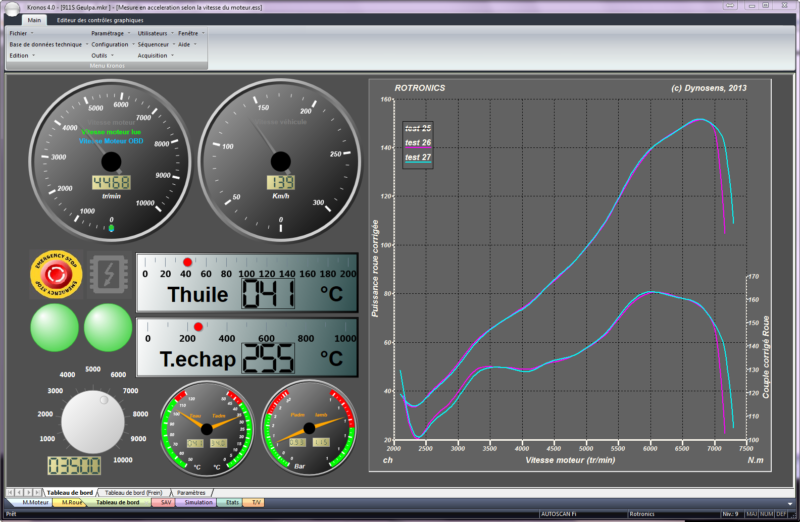Image resolution: width=800 pixels, height=522 pixels.
Task: Toggle the left green indicator light
Action: tap(55, 328)
